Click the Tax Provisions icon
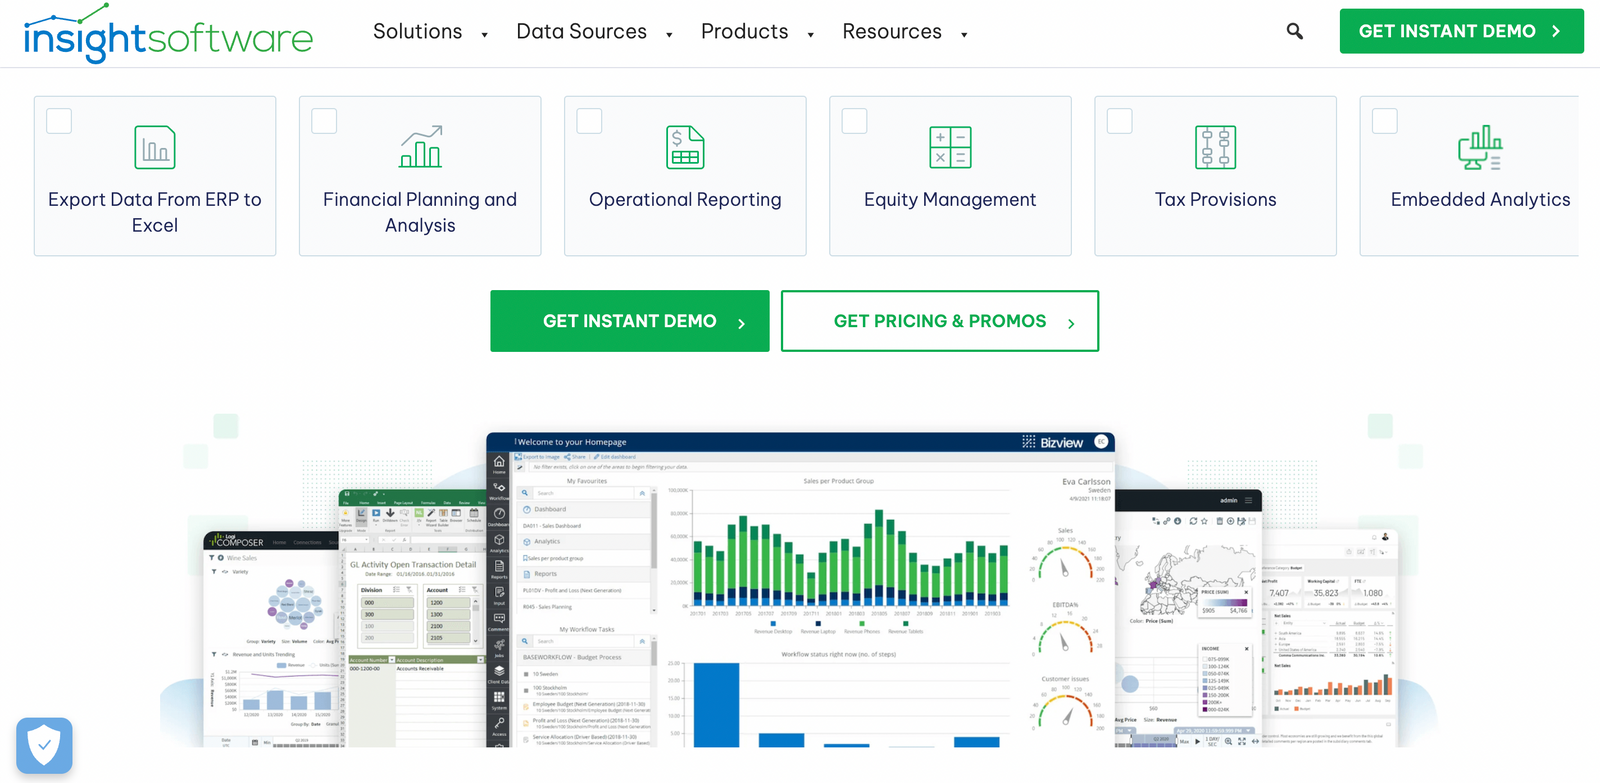The image size is (1600, 783). tap(1215, 148)
